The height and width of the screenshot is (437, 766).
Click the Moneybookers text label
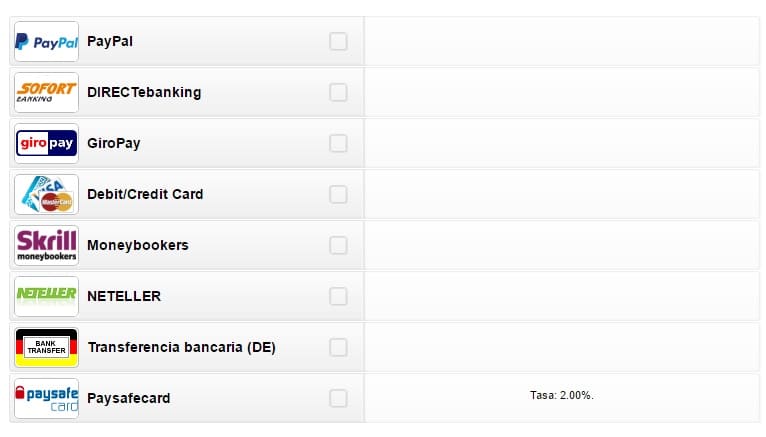coord(138,245)
